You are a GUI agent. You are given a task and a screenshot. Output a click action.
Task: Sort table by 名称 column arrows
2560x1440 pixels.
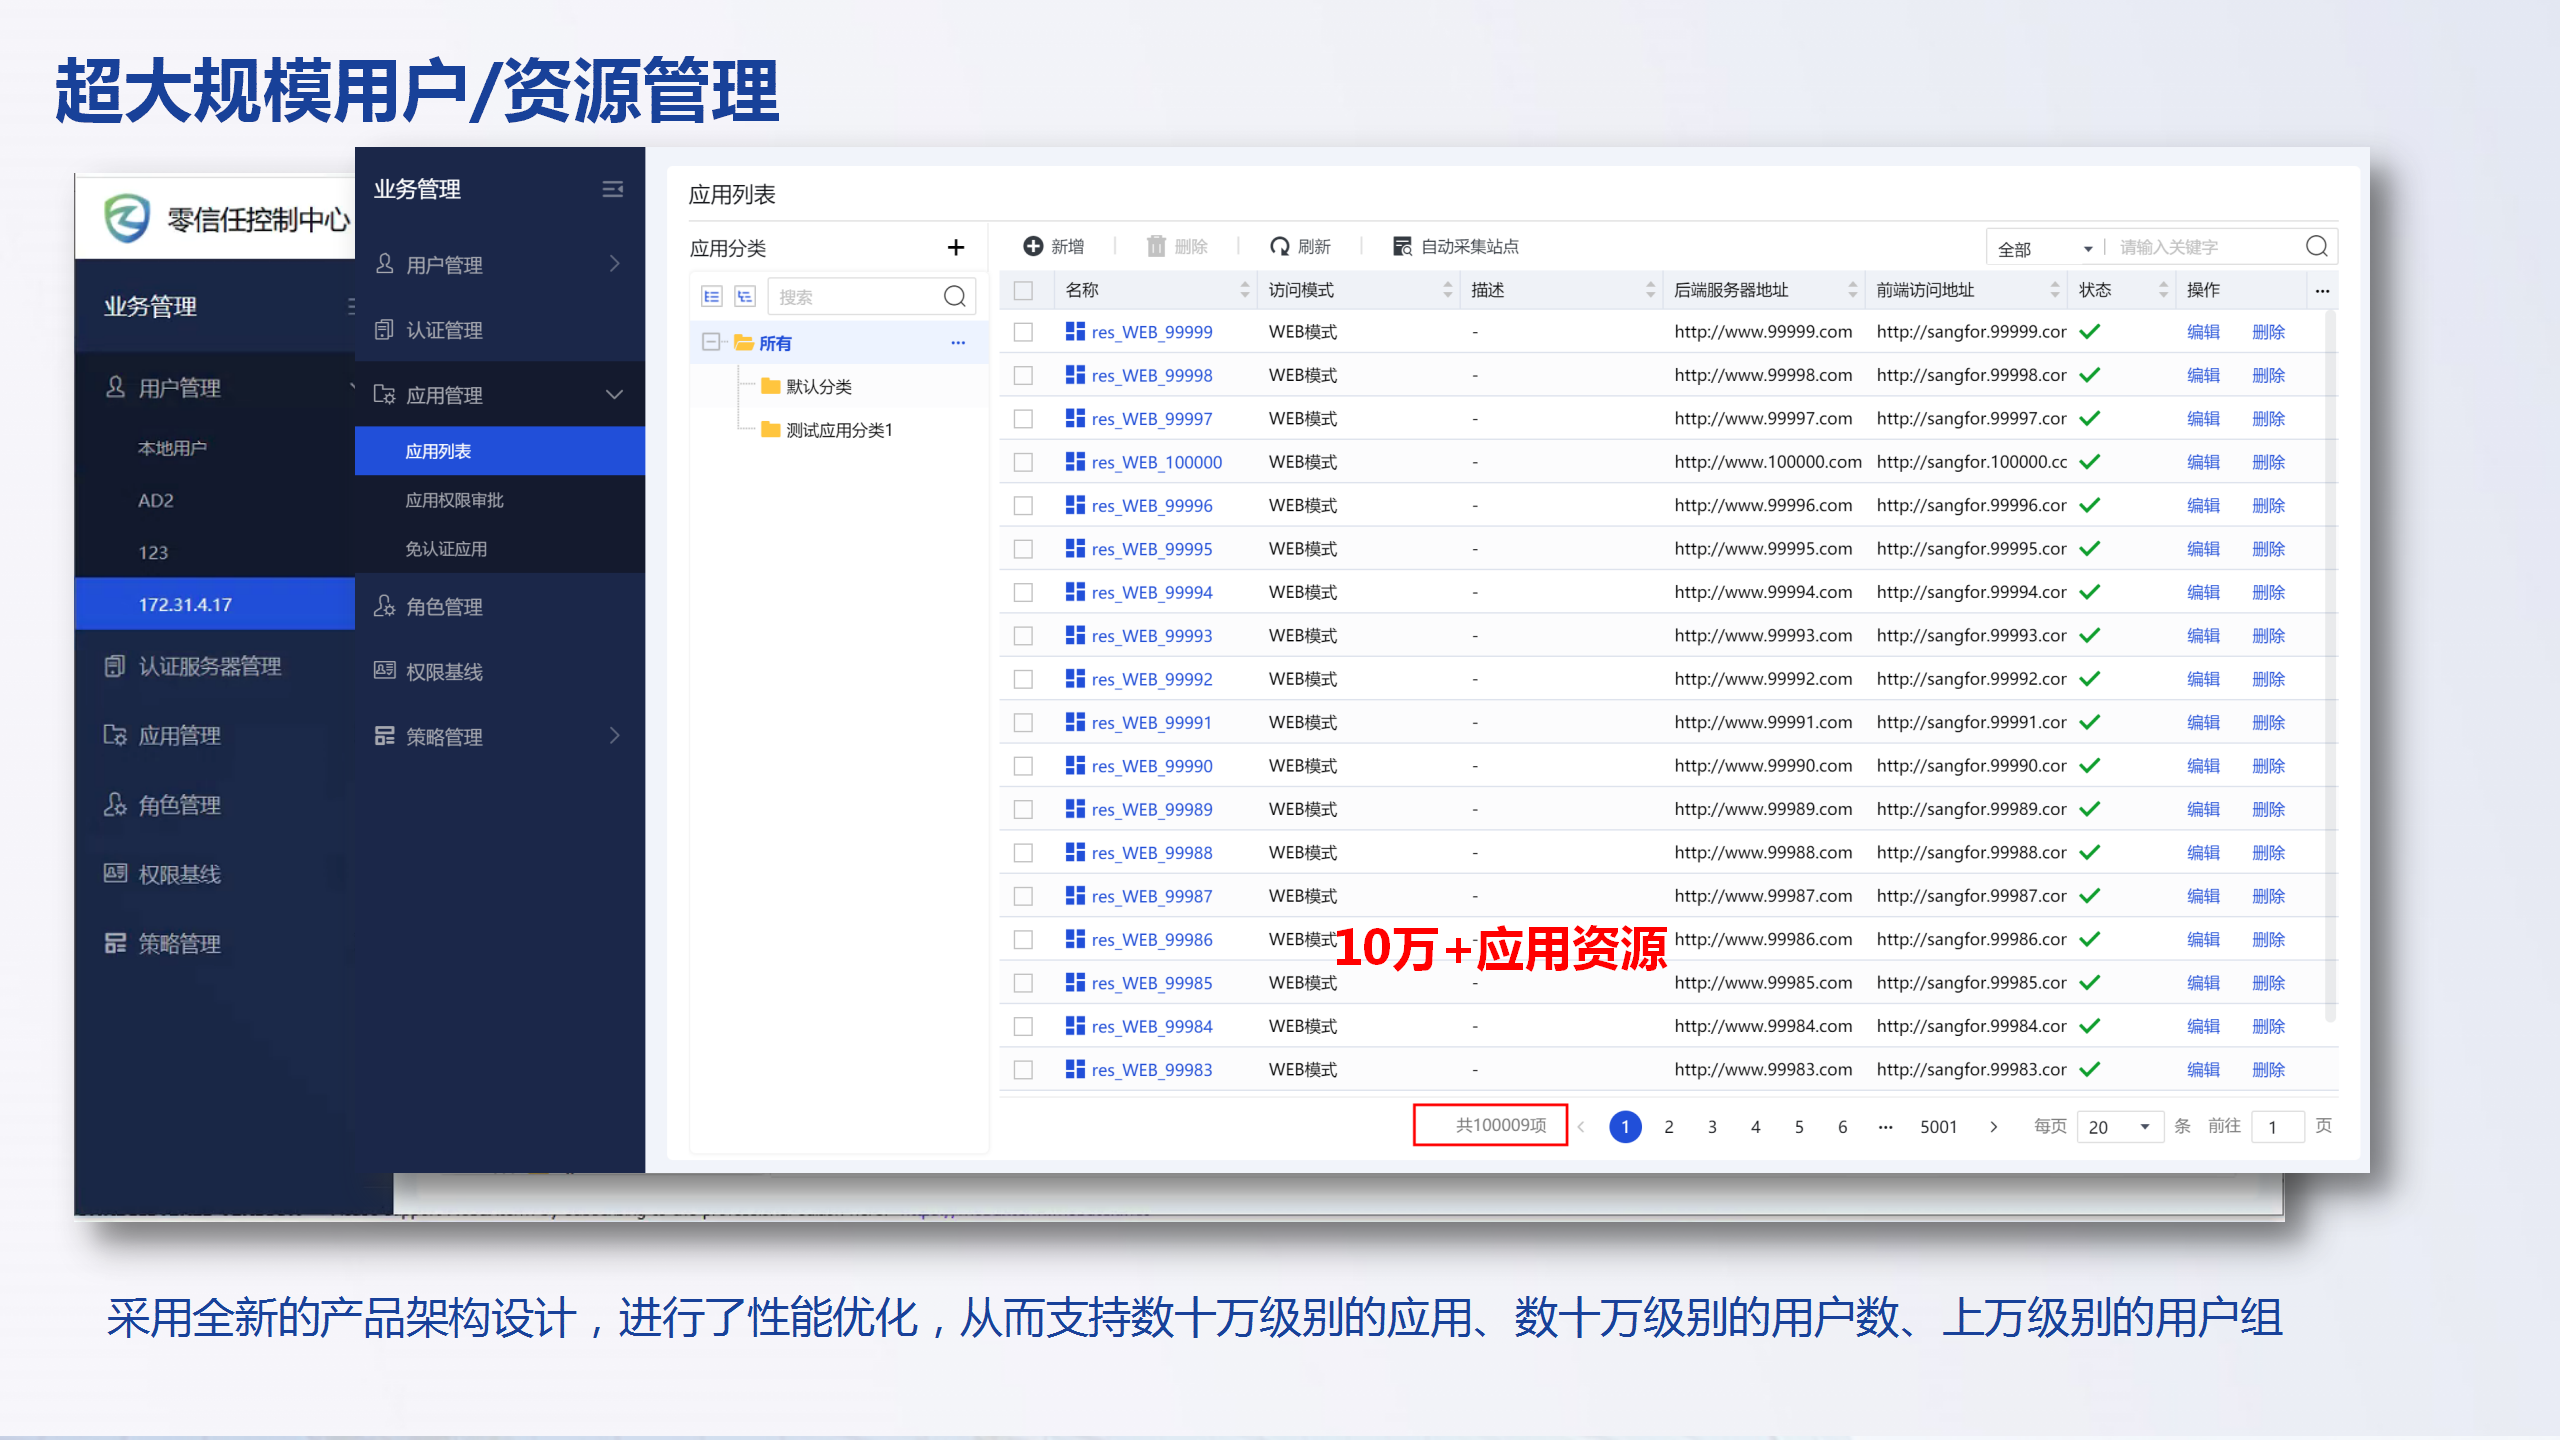click(1245, 290)
